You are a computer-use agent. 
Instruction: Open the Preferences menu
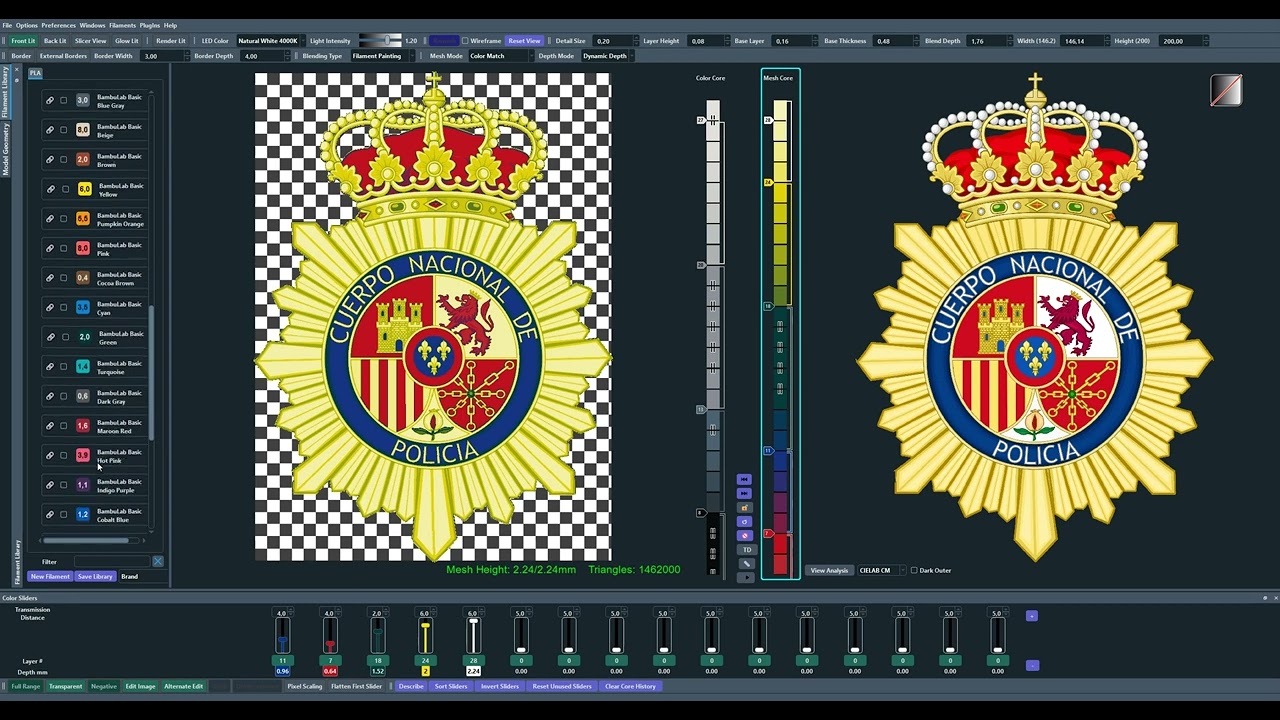pos(58,25)
